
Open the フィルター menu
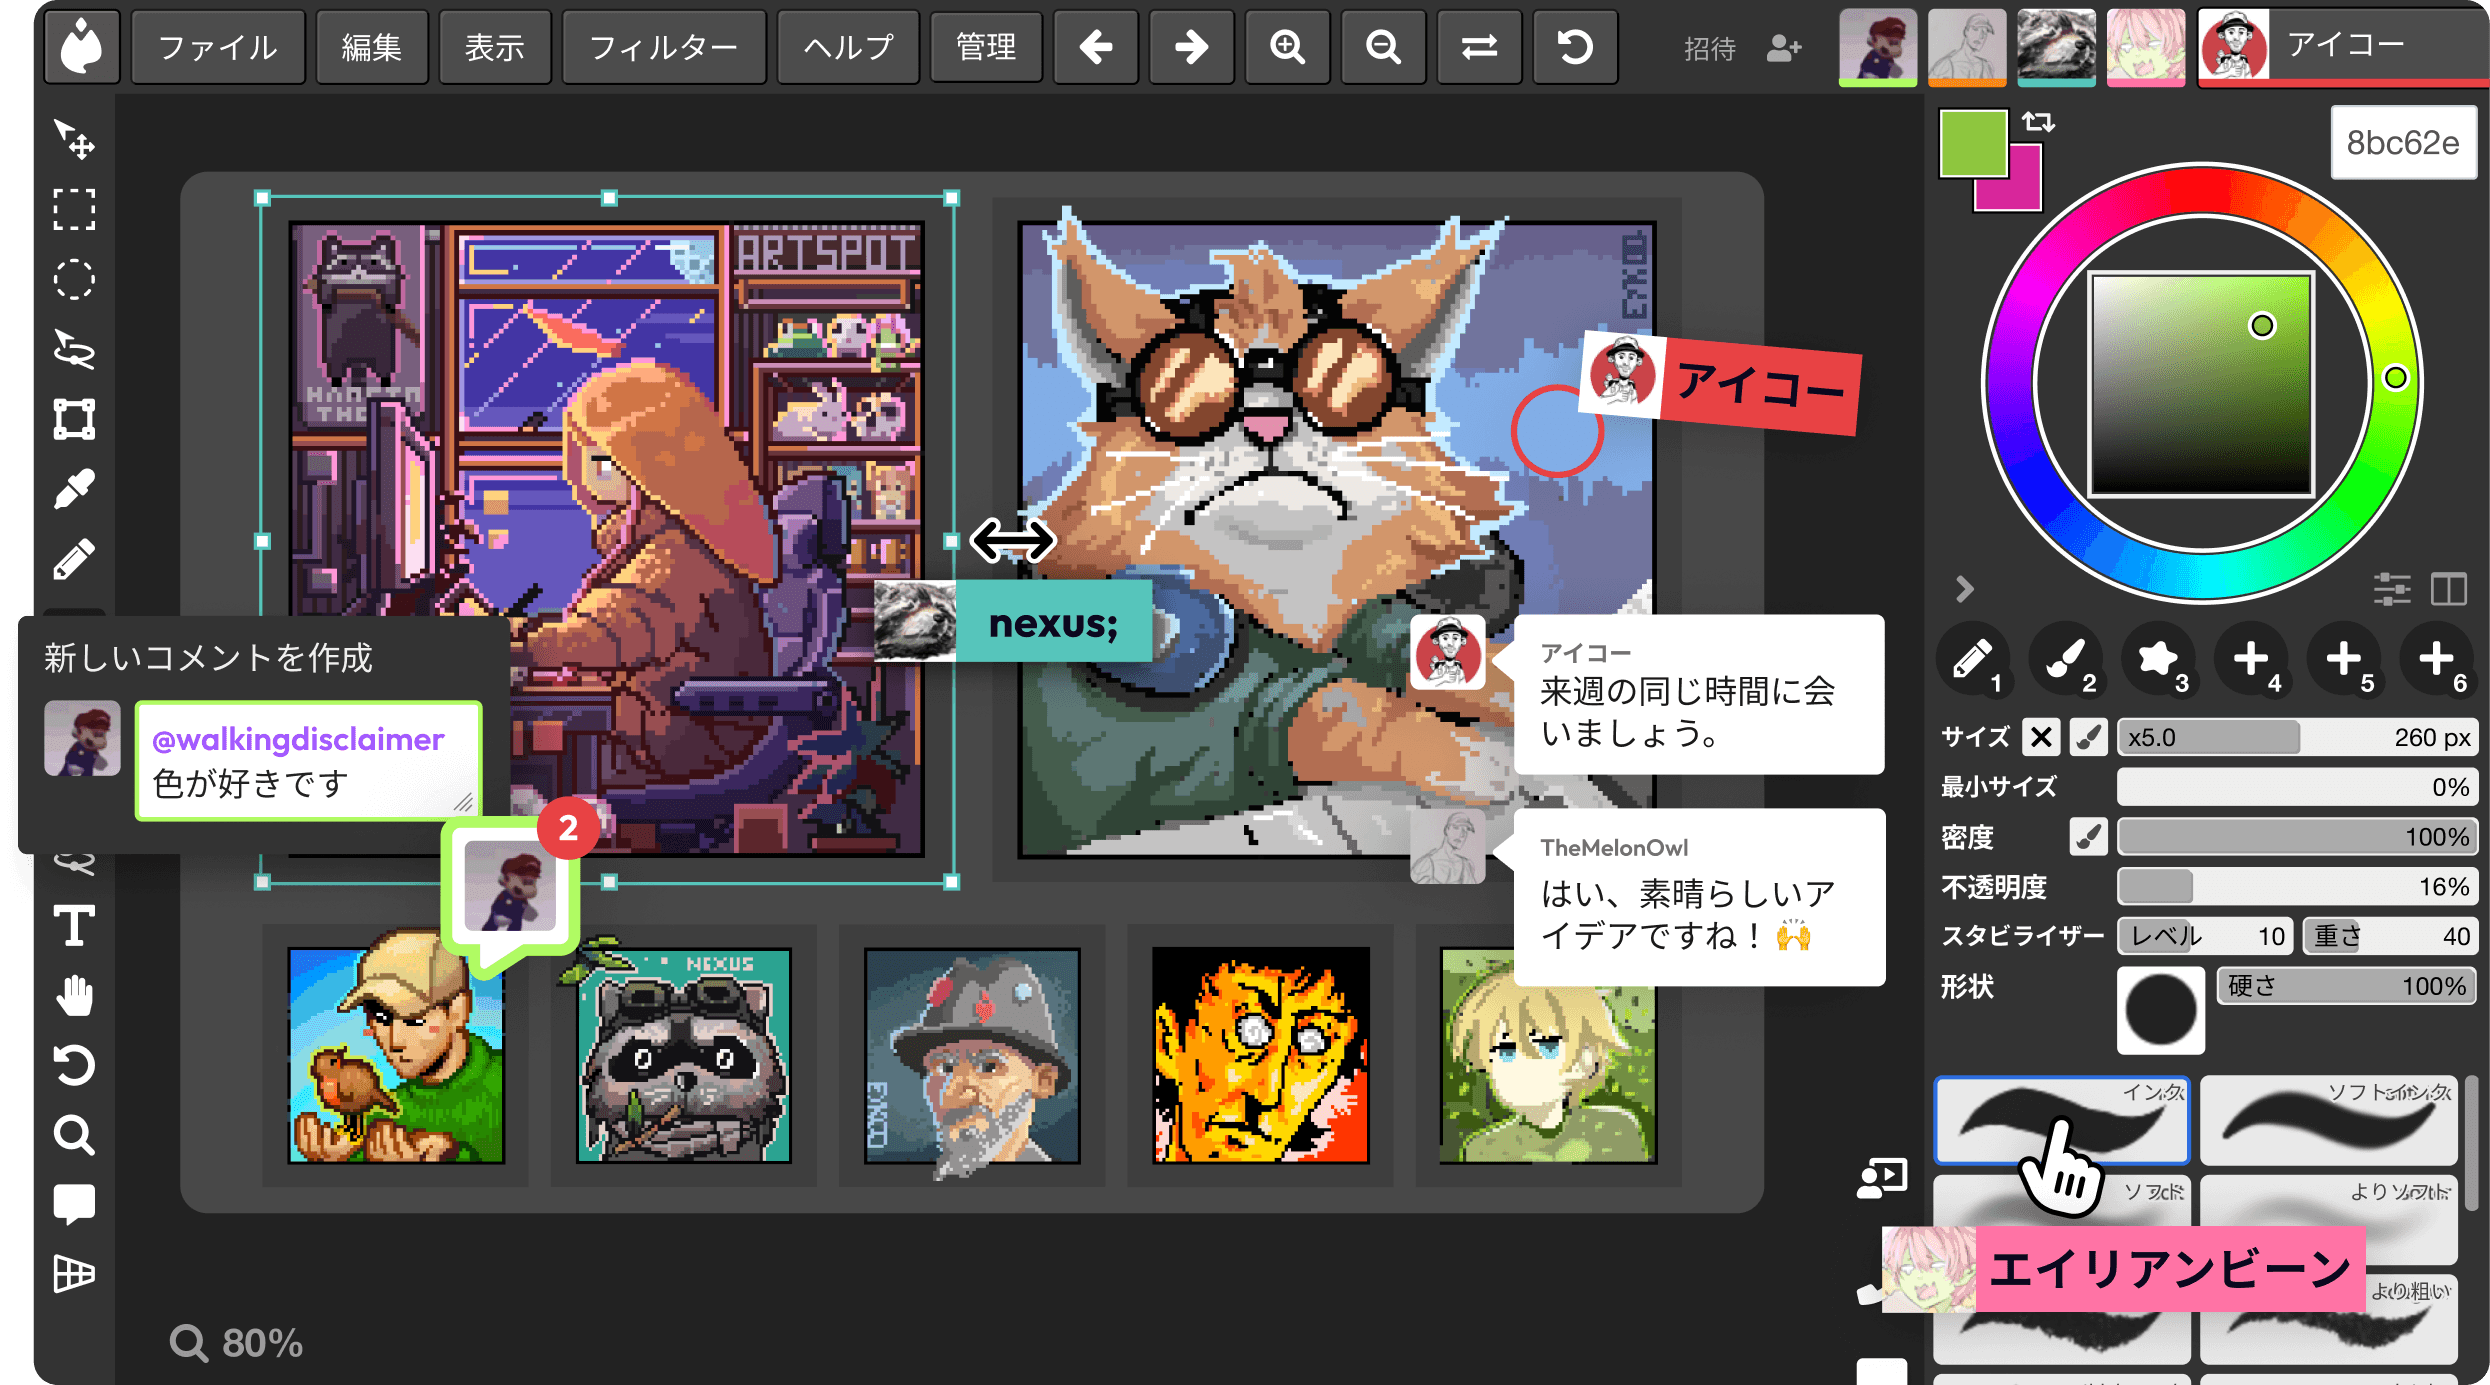tap(663, 47)
